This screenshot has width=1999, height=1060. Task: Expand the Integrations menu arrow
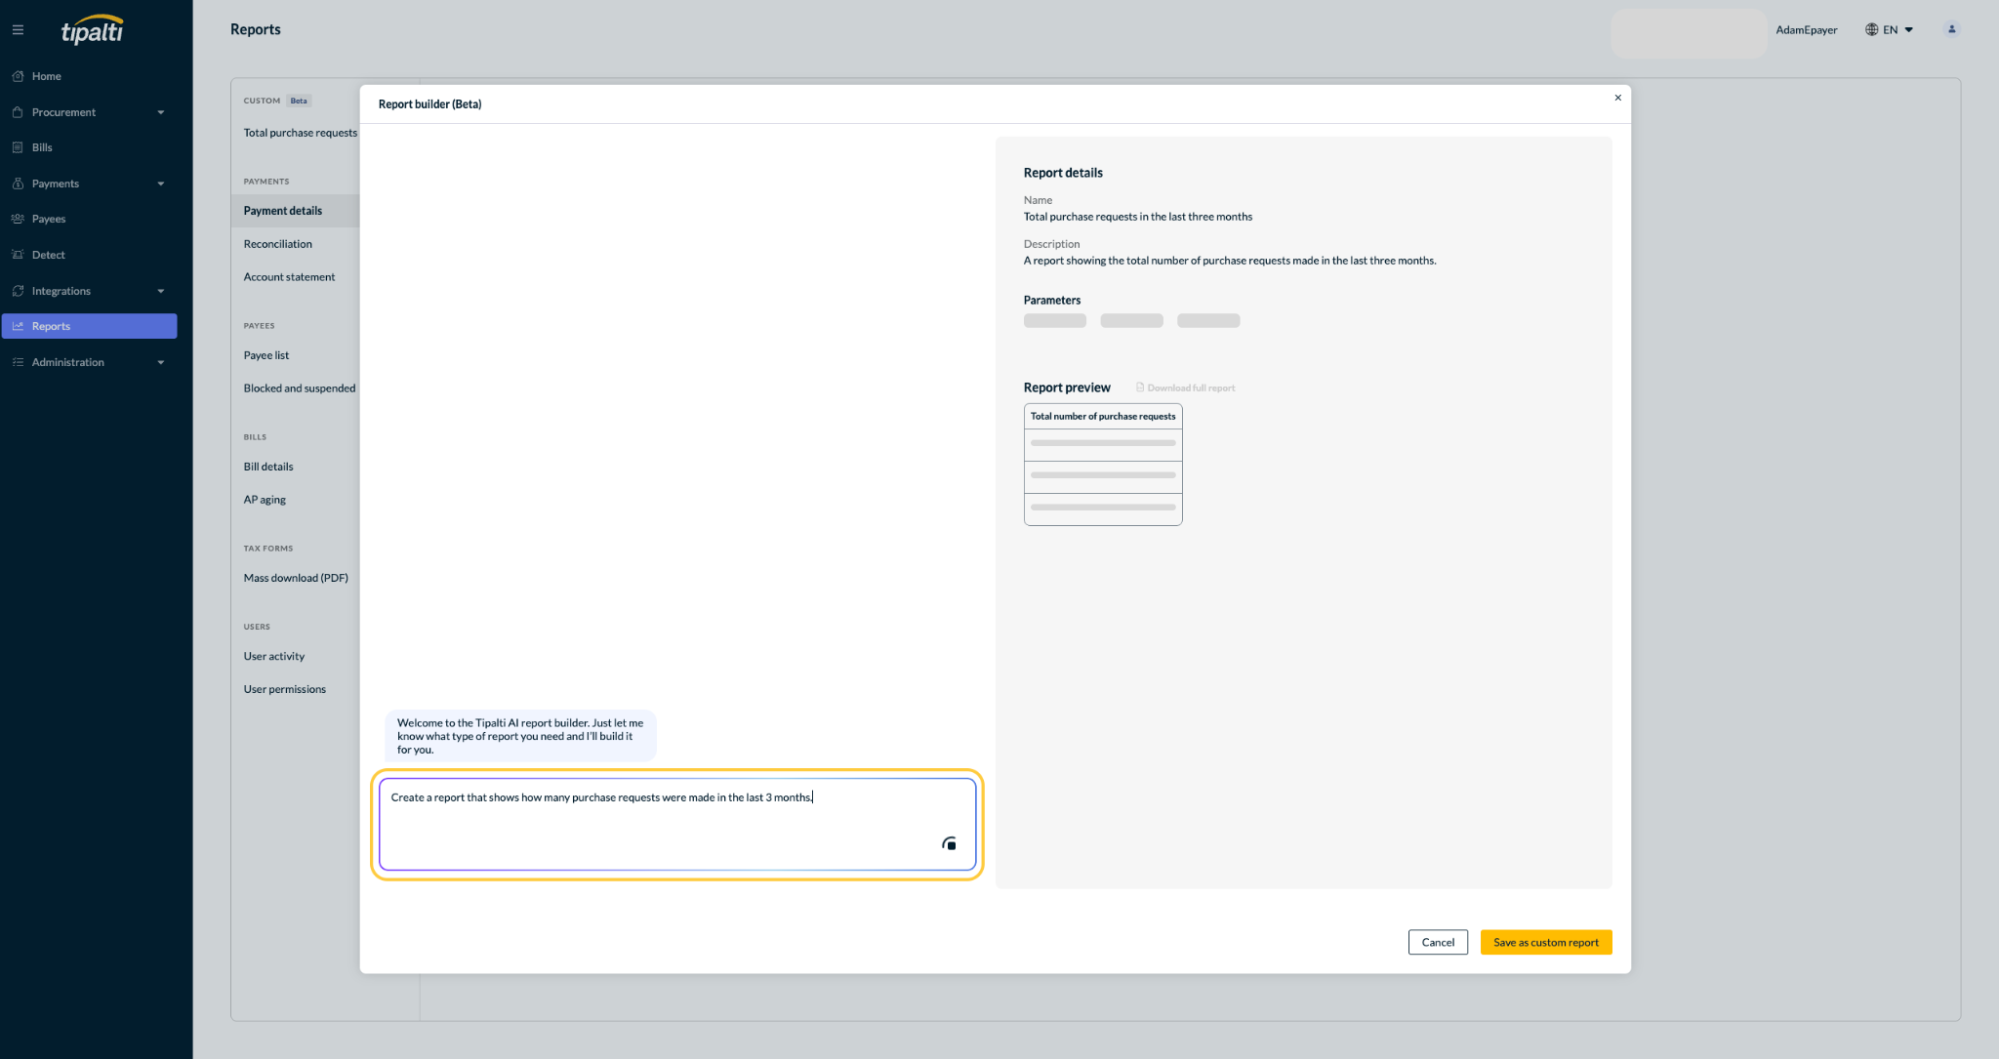(161, 291)
